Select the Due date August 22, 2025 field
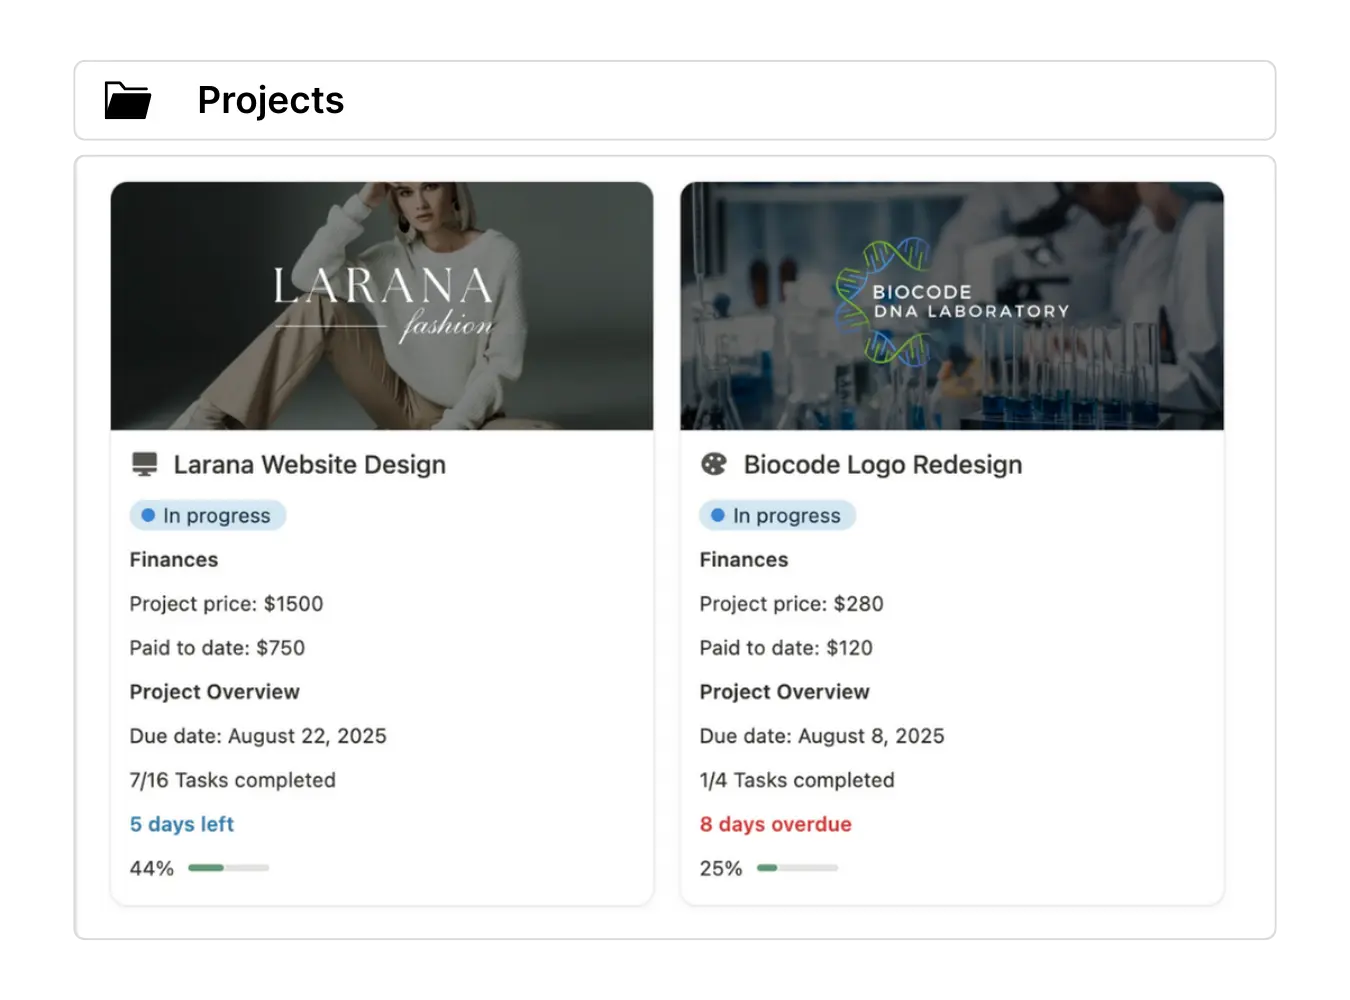Screen dimensions: 1350x1000 pos(257,736)
